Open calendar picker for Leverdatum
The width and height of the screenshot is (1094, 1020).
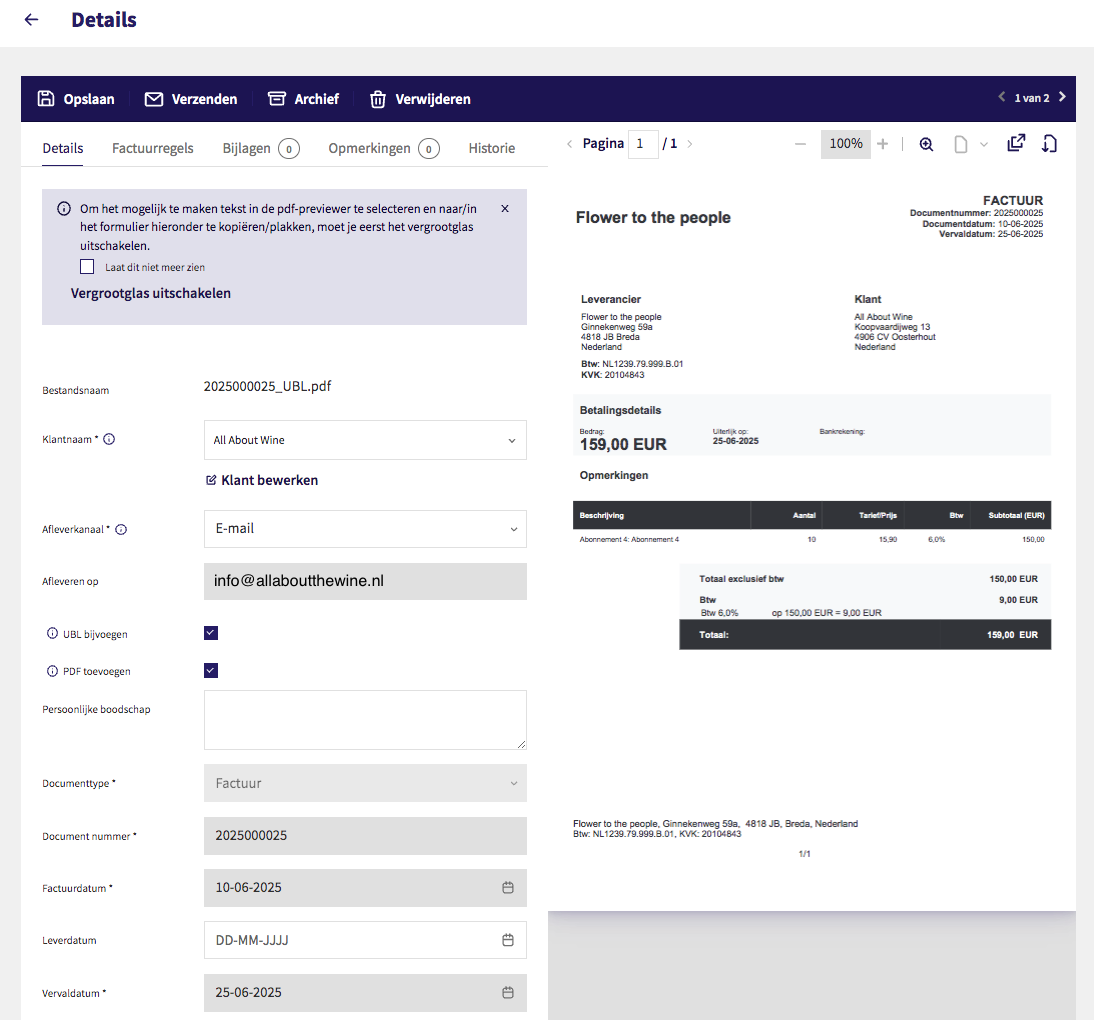click(507, 940)
